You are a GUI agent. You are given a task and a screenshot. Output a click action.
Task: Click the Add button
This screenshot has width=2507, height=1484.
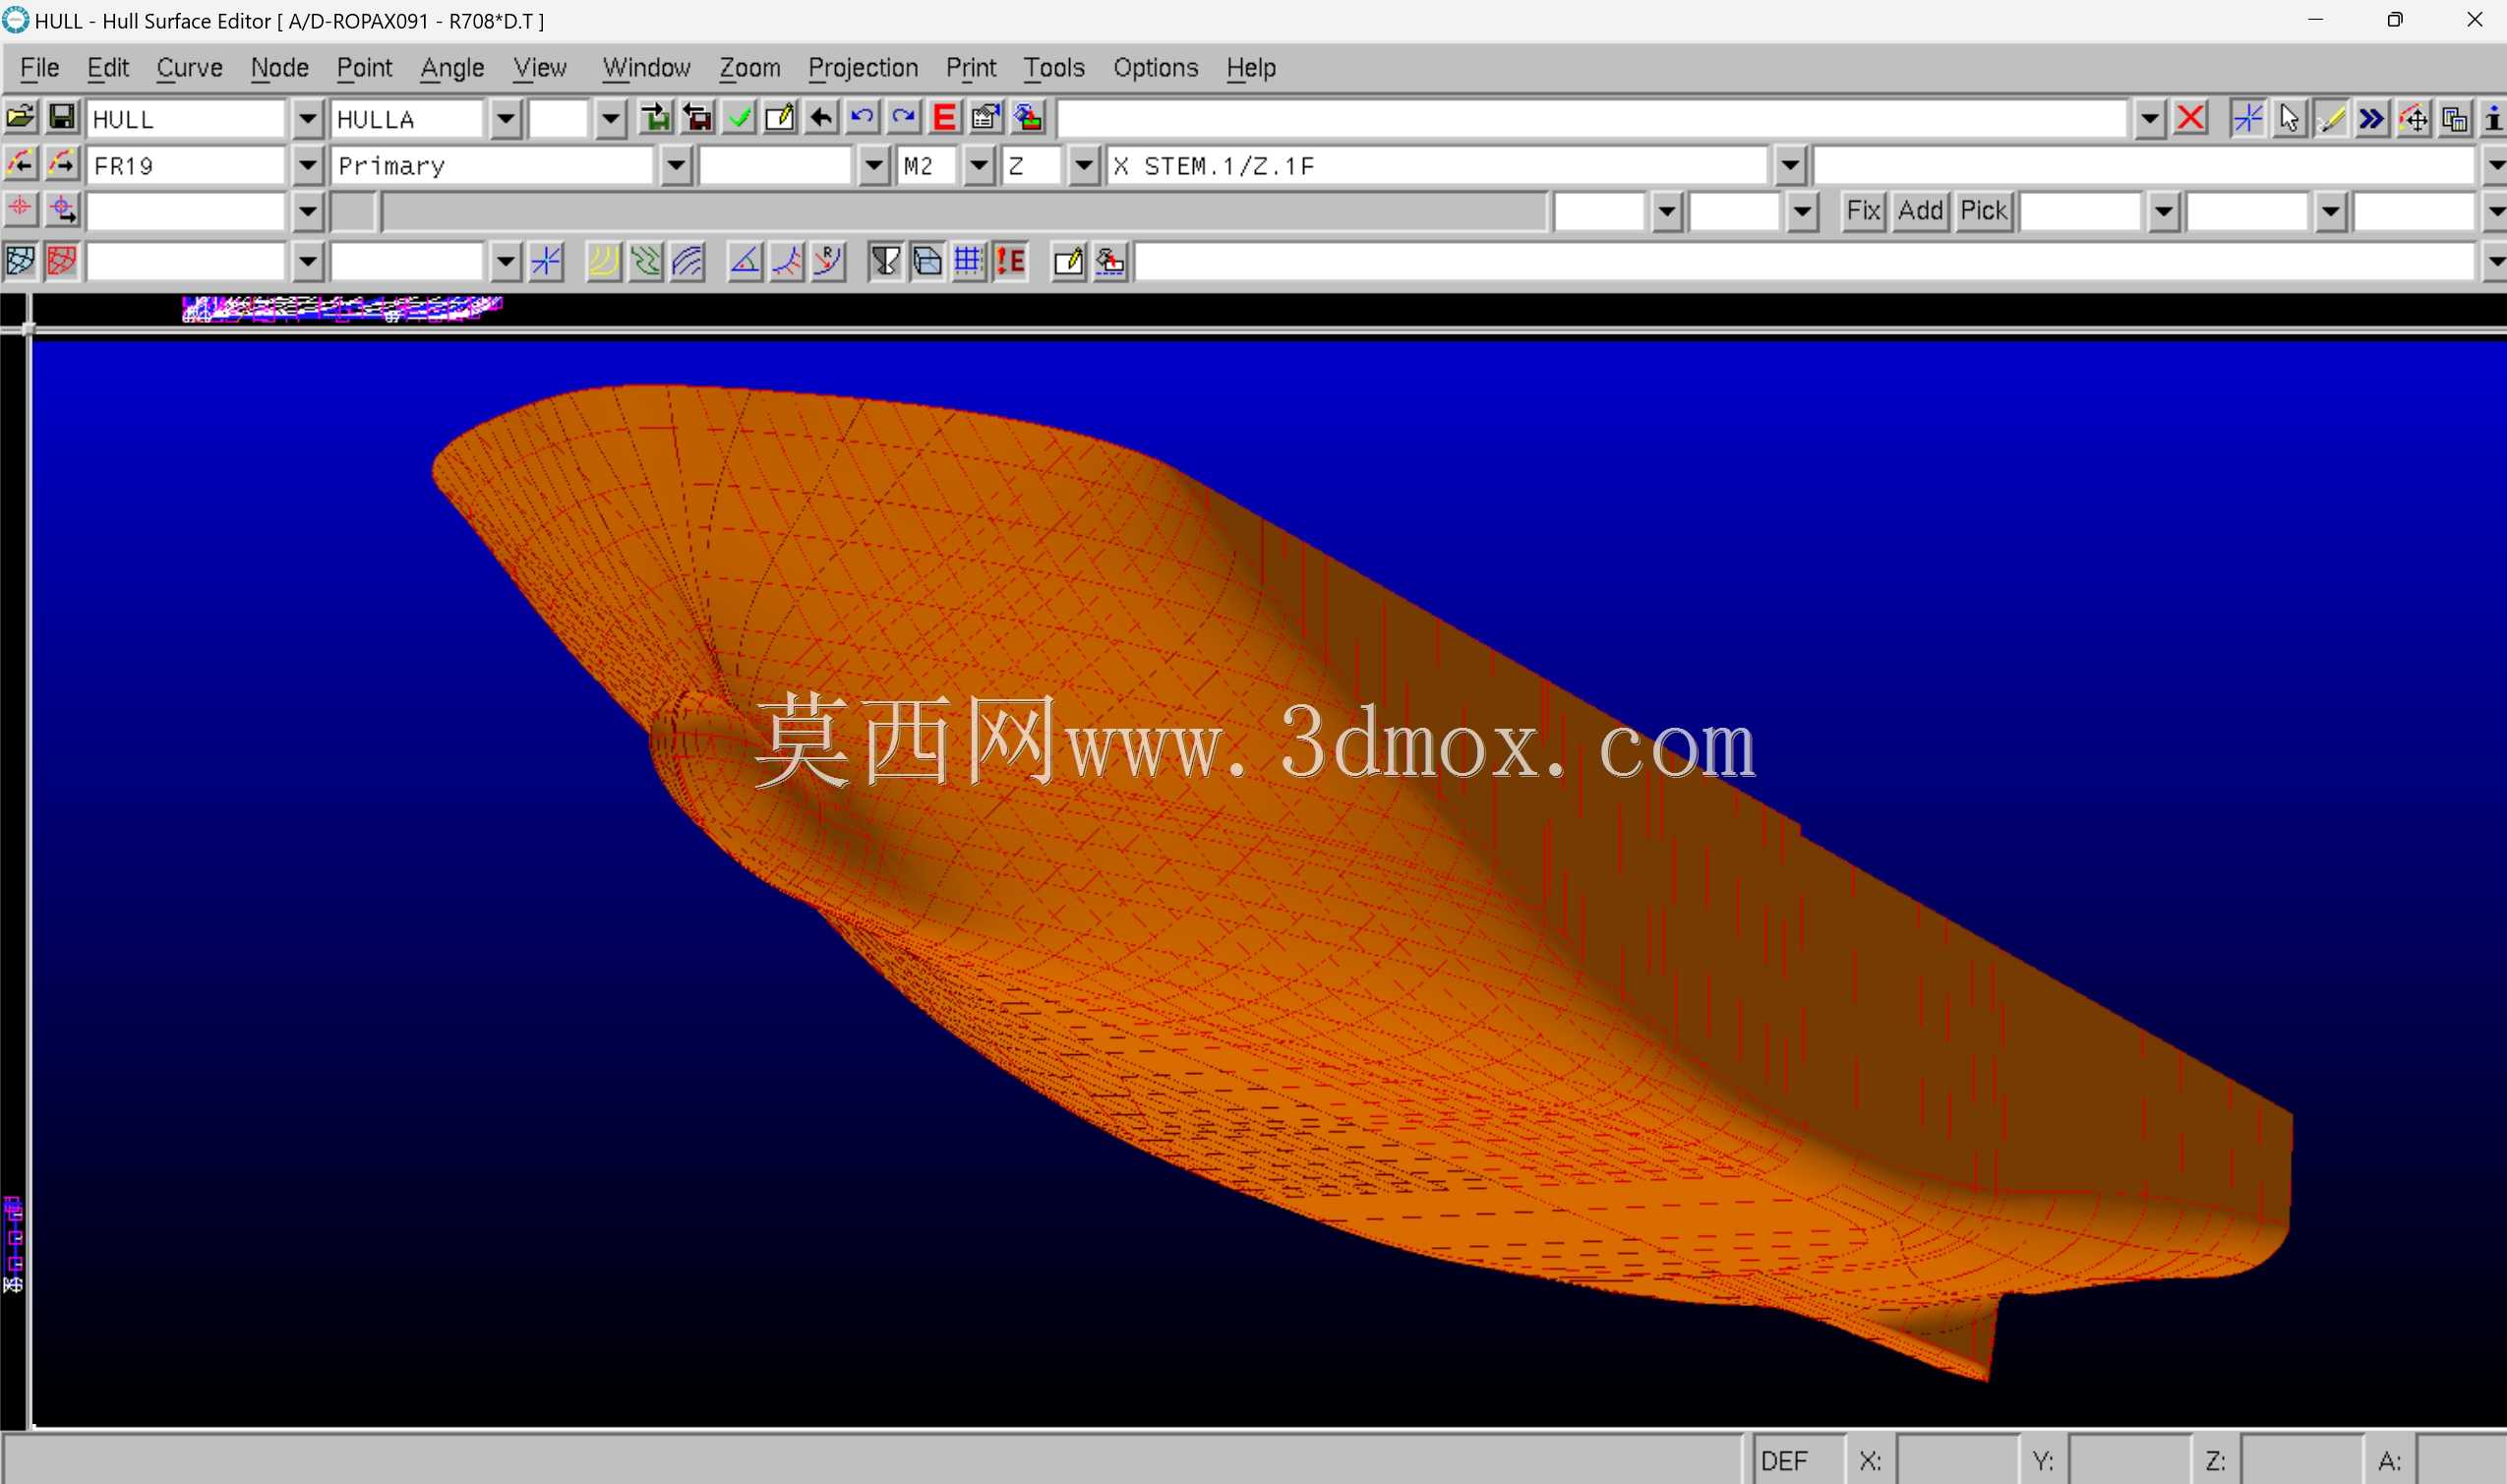[1920, 211]
